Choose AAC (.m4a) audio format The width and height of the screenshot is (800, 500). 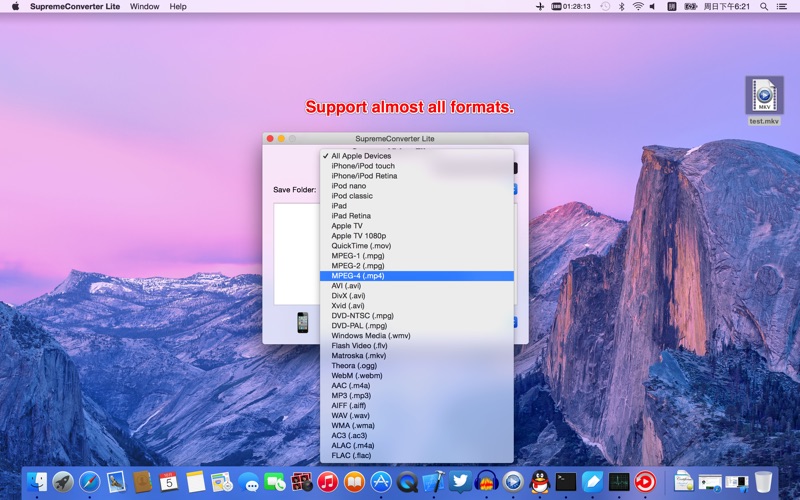(x=416, y=386)
